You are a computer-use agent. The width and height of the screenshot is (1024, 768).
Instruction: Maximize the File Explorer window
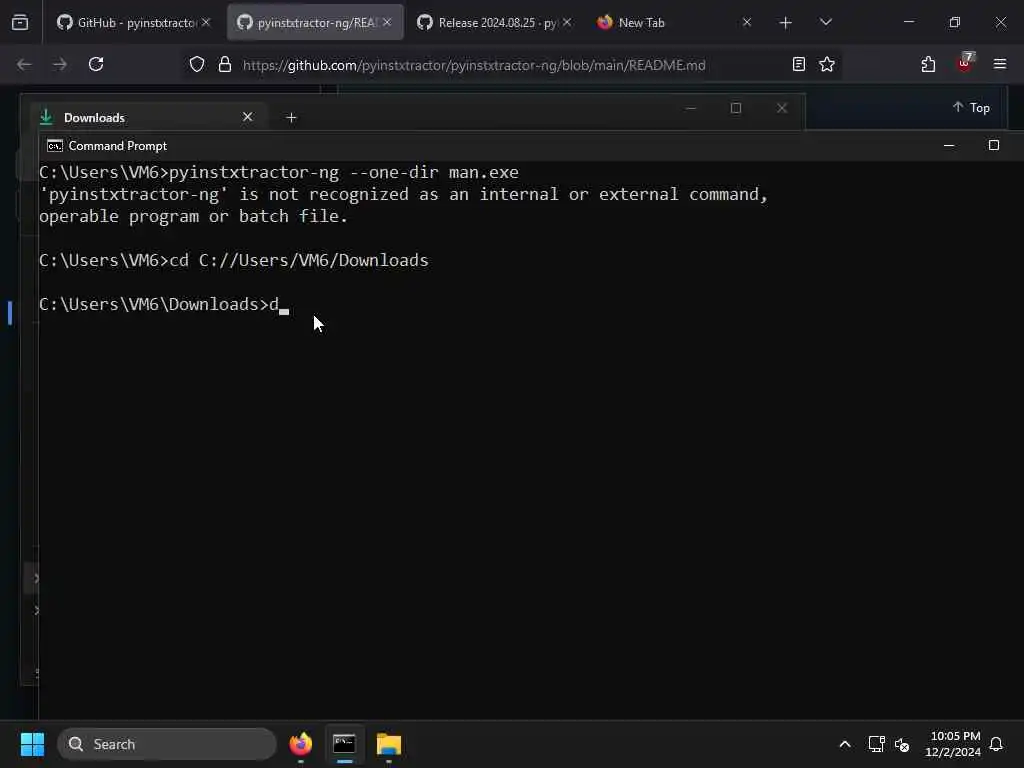736,108
